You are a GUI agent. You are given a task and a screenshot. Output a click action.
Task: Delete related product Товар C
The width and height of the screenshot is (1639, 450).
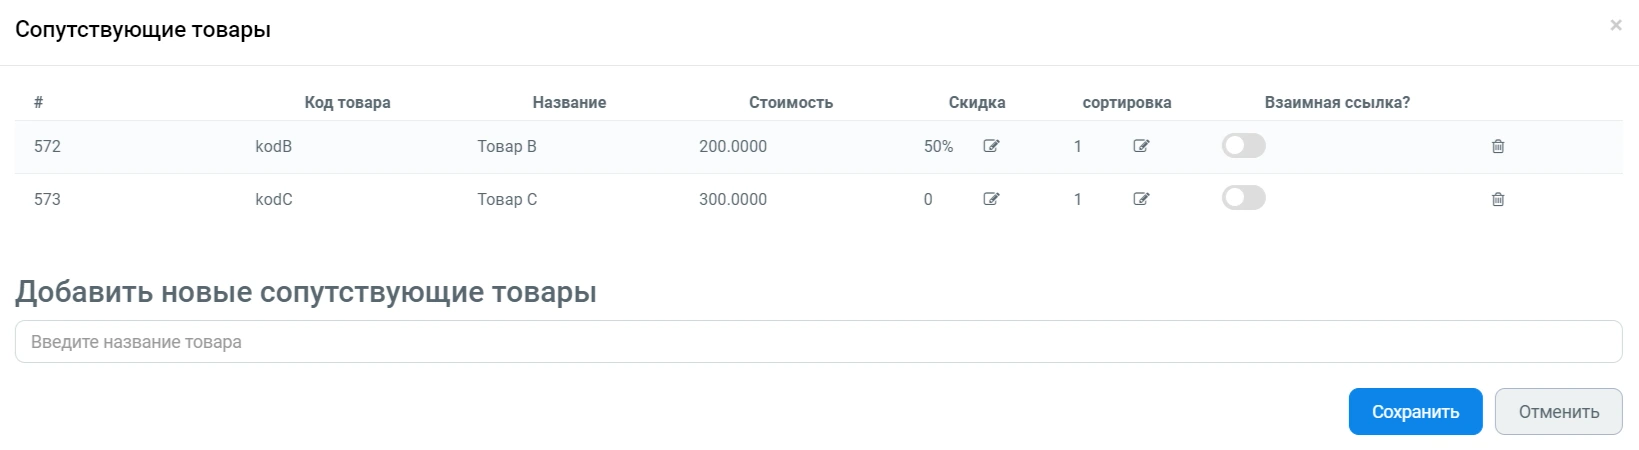(x=1498, y=199)
